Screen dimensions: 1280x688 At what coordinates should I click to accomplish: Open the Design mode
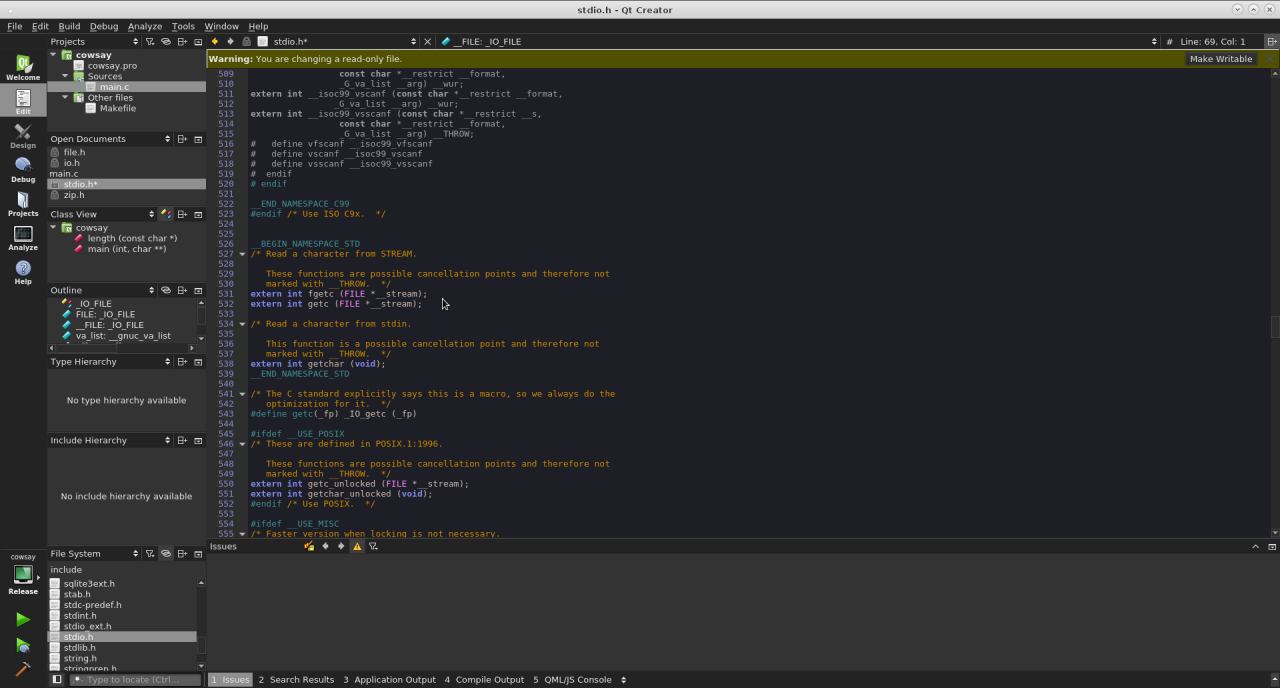coord(22,135)
